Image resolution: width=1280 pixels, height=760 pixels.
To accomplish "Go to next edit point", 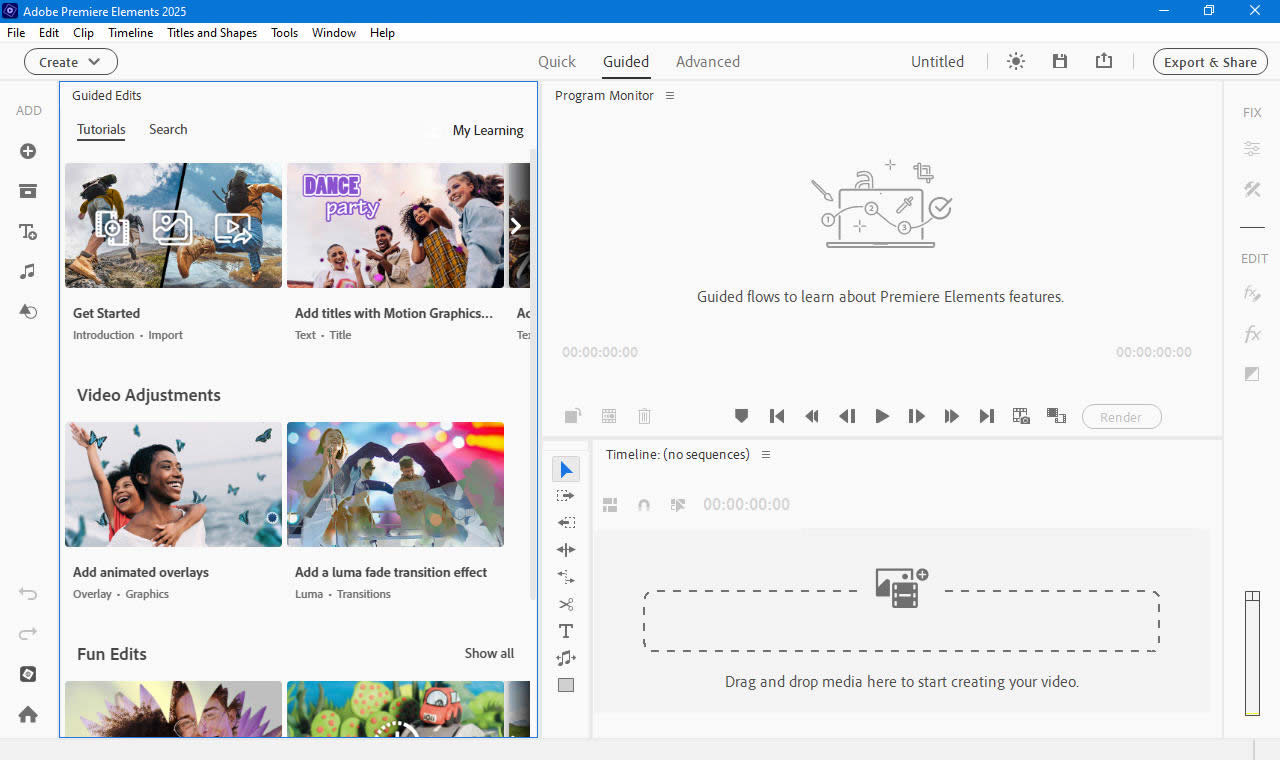I will (x=987, y=416).
